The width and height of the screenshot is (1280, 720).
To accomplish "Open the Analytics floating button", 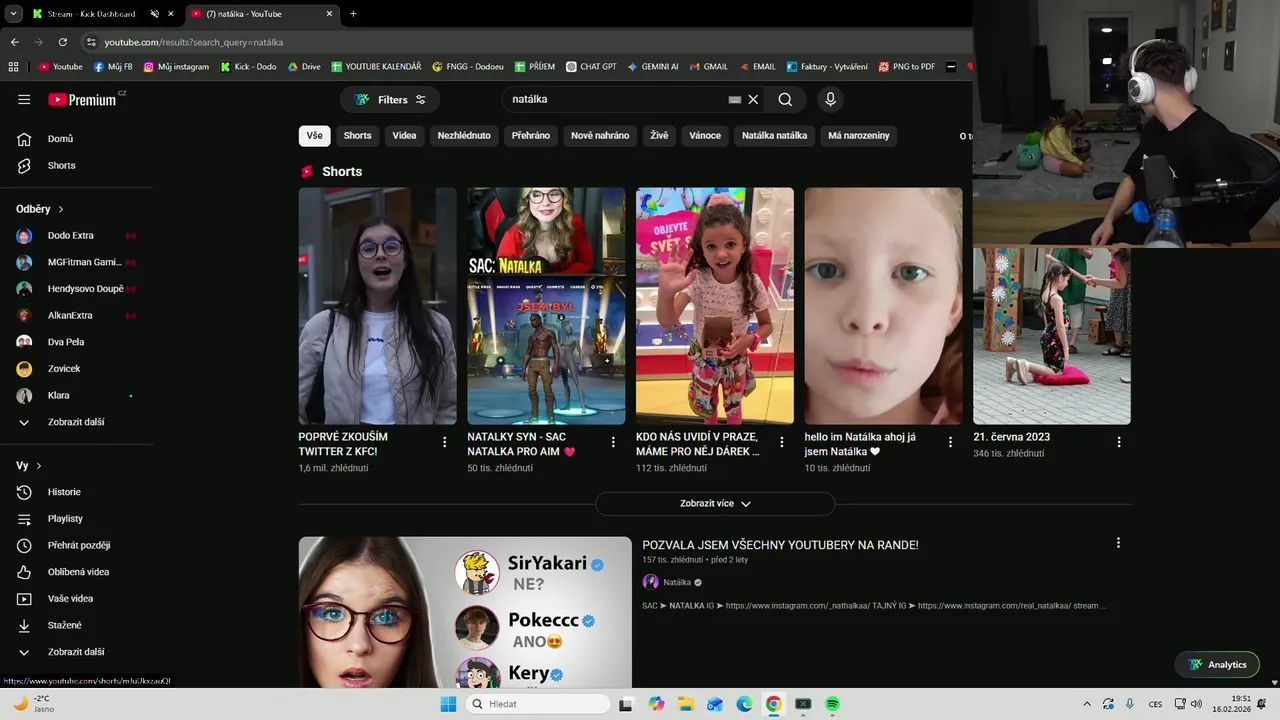I will 1217,665.
